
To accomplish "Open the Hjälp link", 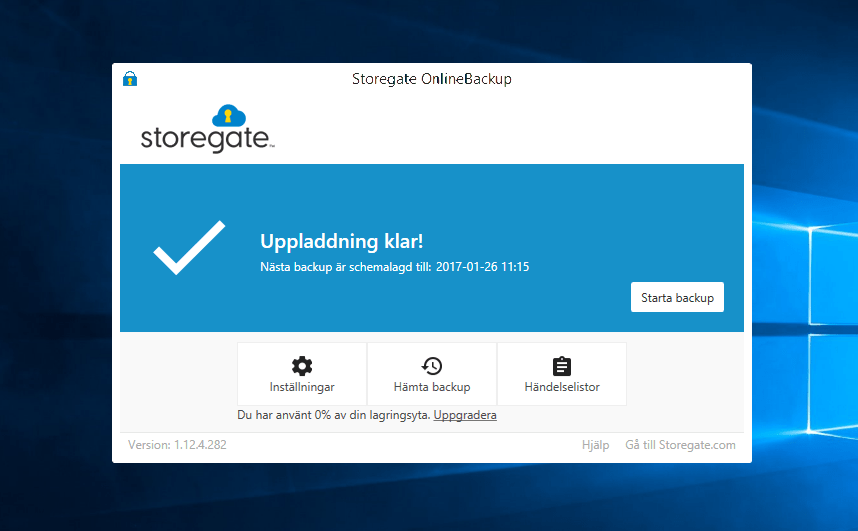I will (595, 445).
